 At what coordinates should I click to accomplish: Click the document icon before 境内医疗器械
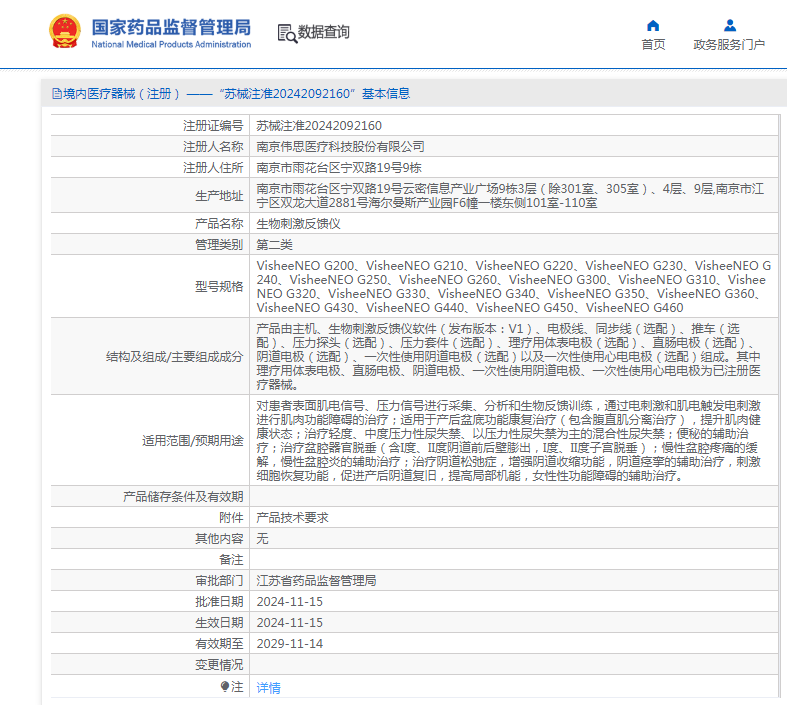[x=56, y=93]
